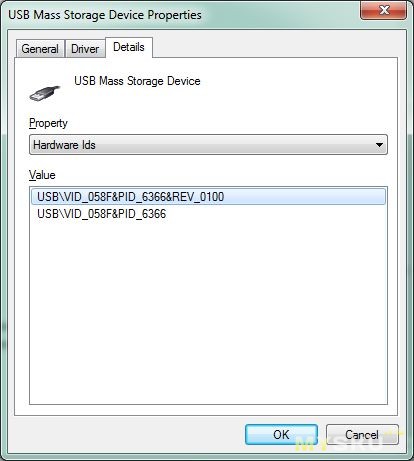Click empty space in the Value list box
This screenshot has width=414, height=461.
208,310
